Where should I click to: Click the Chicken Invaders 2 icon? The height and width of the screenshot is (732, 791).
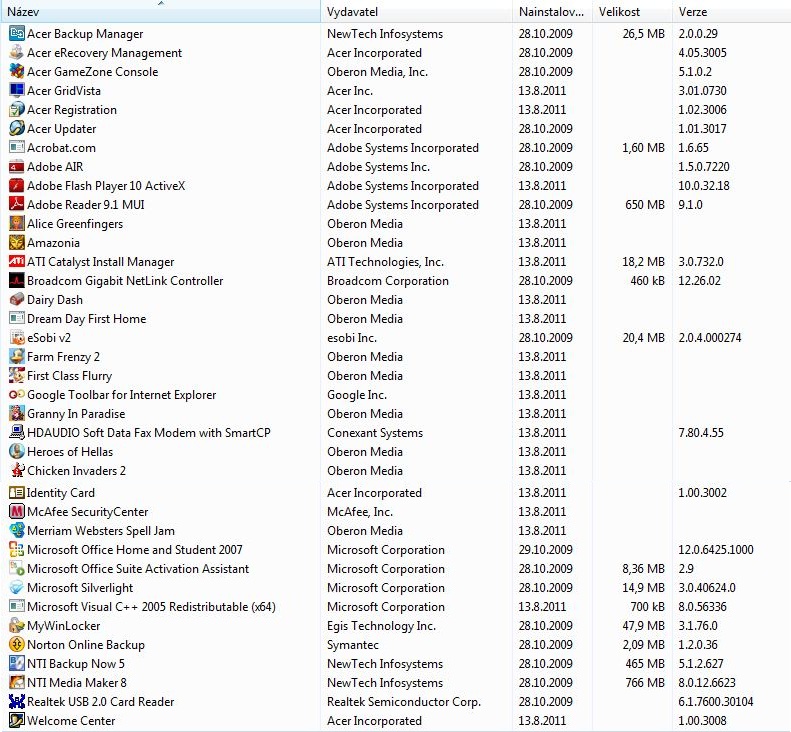point(17,470)
